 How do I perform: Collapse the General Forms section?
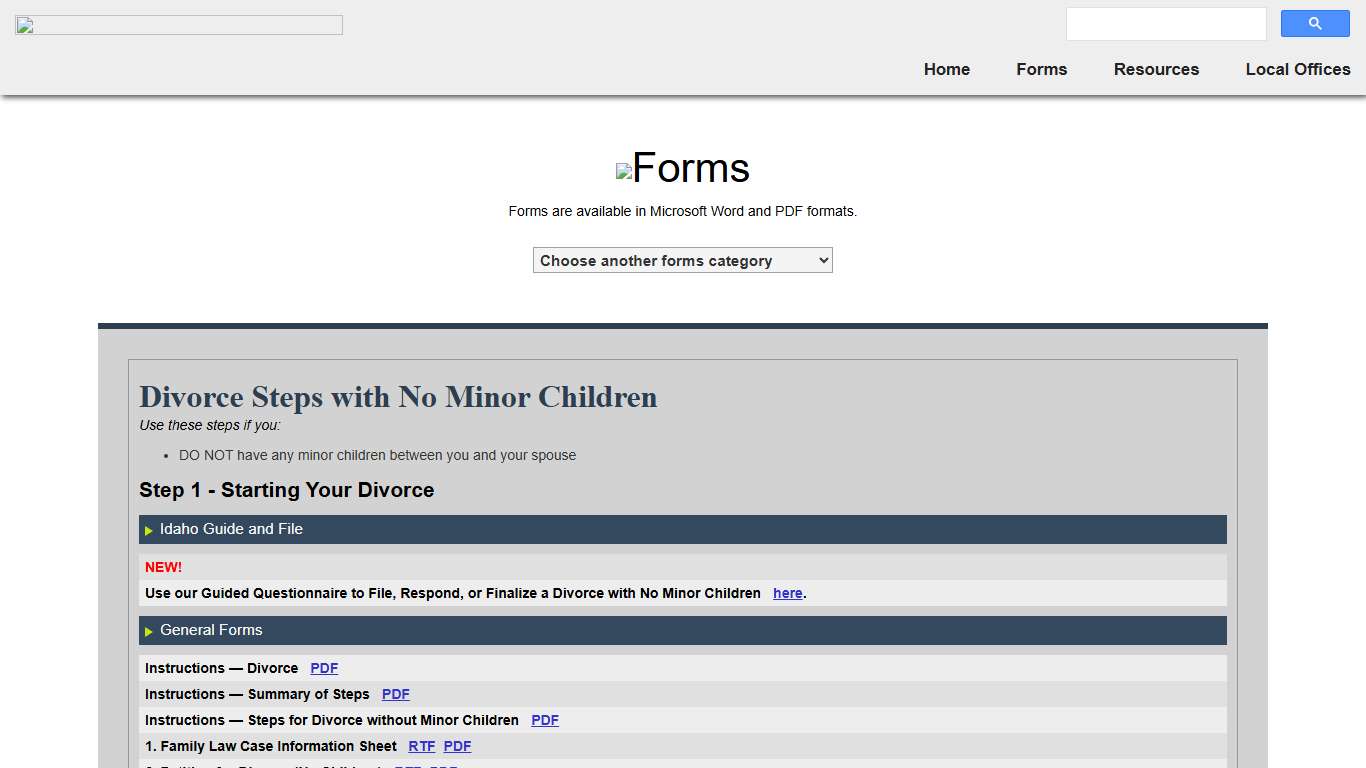tap(211, 630)
